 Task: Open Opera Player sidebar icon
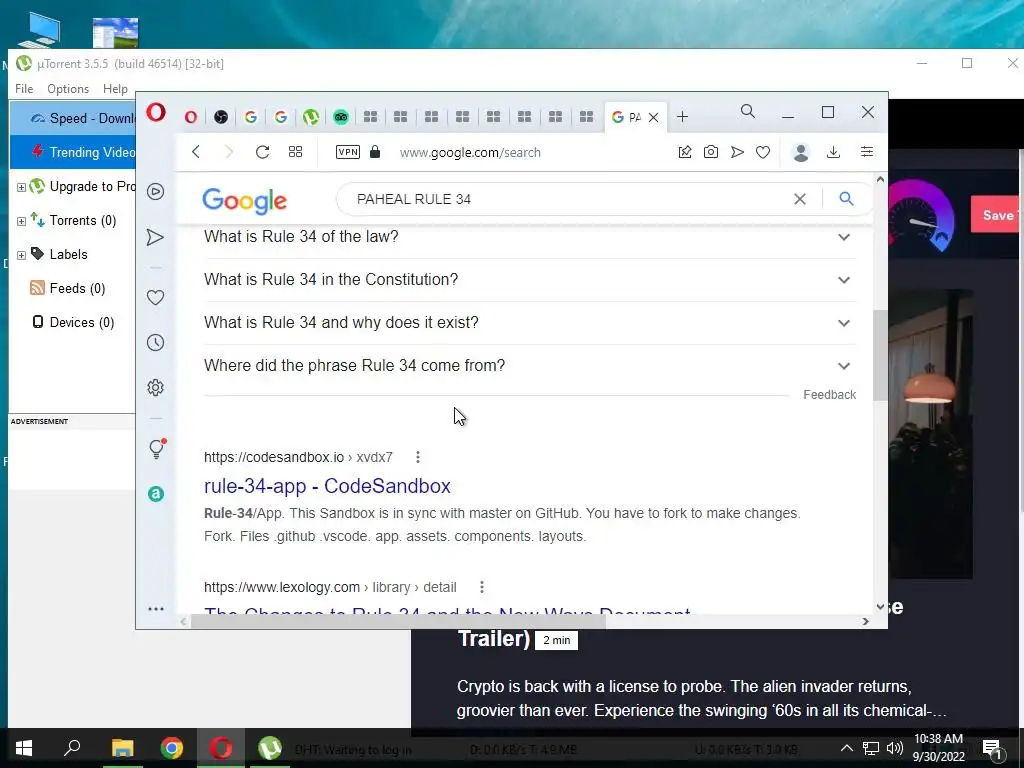point(155,191)
